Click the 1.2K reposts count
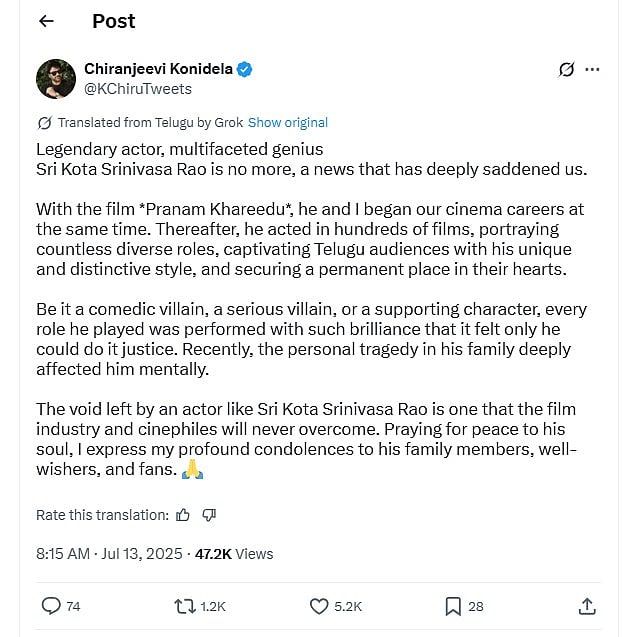Viewport: 623px width, 637px height. point(213,606)
